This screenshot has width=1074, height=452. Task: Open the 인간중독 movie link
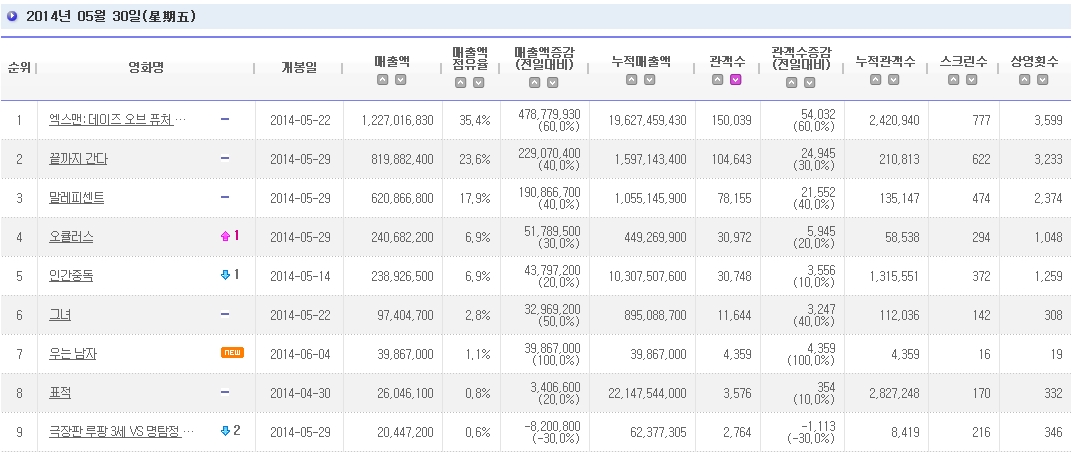pyautogui.click(x=71, y=275)
